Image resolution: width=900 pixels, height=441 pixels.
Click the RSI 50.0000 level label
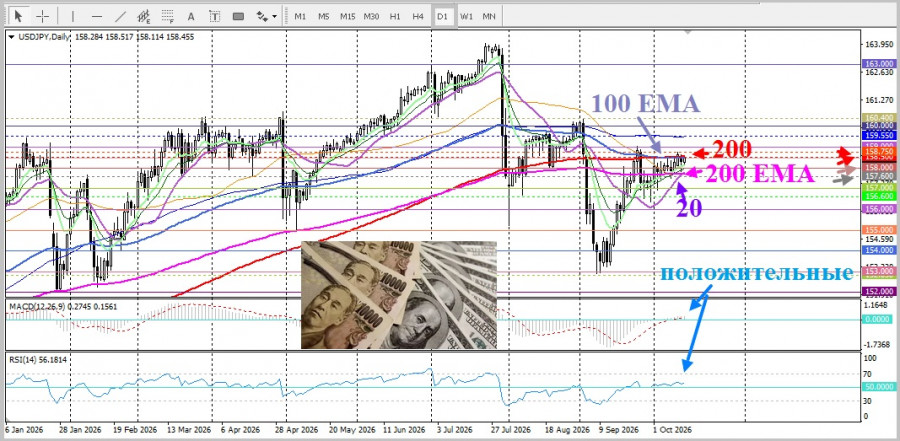(879, 386)
